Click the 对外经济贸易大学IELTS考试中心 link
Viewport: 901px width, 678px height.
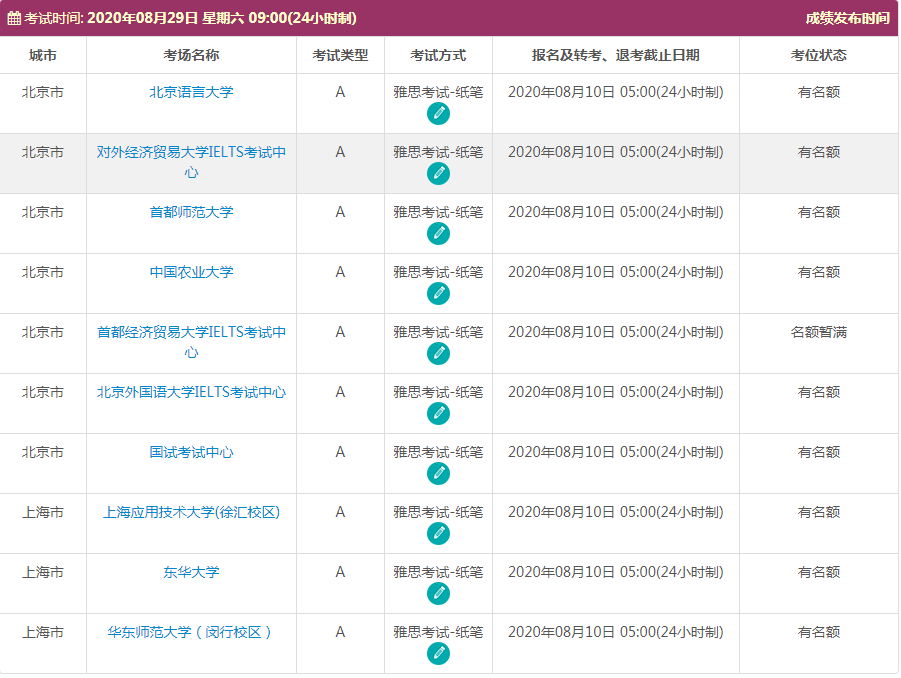click(x=190, y=162)
